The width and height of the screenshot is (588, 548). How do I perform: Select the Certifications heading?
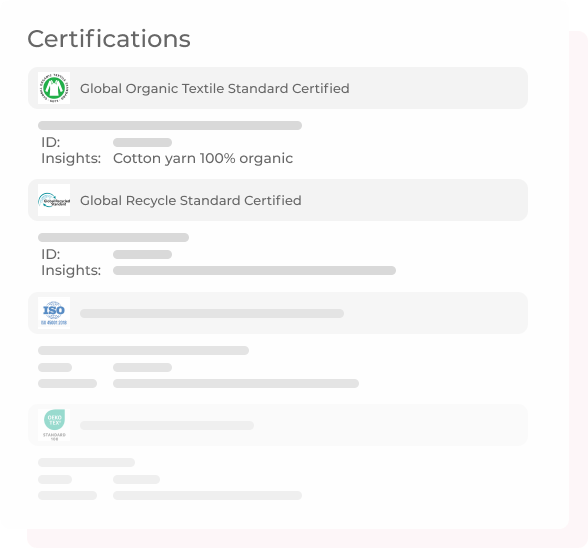tap(109, 39)
